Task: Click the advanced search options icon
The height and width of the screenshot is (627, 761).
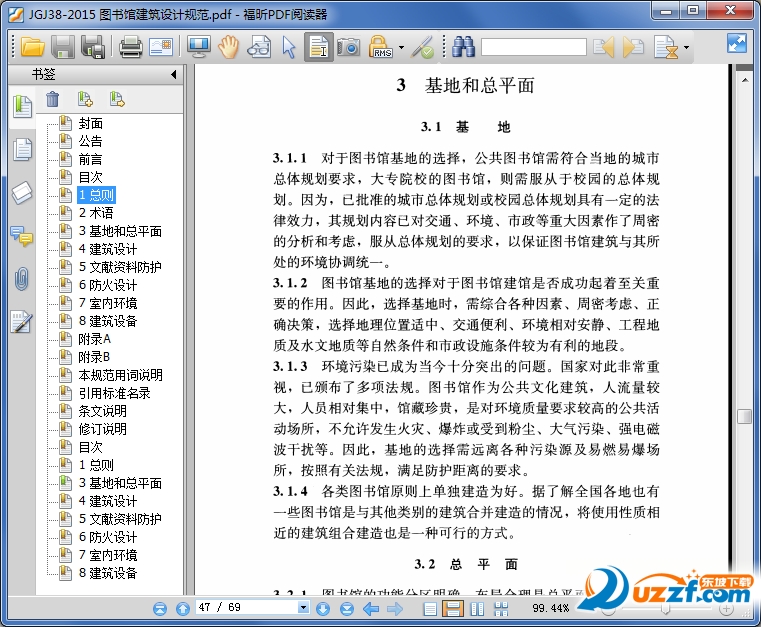Action: [665, 47]
